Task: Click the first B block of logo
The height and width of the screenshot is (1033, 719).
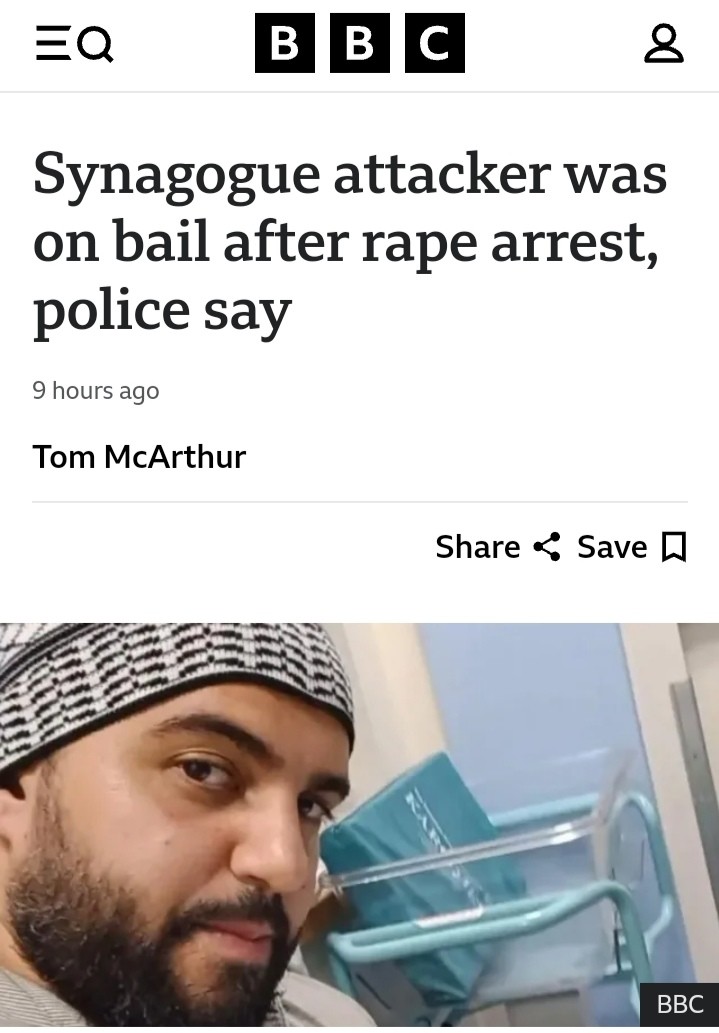Action: coord(285,43)
